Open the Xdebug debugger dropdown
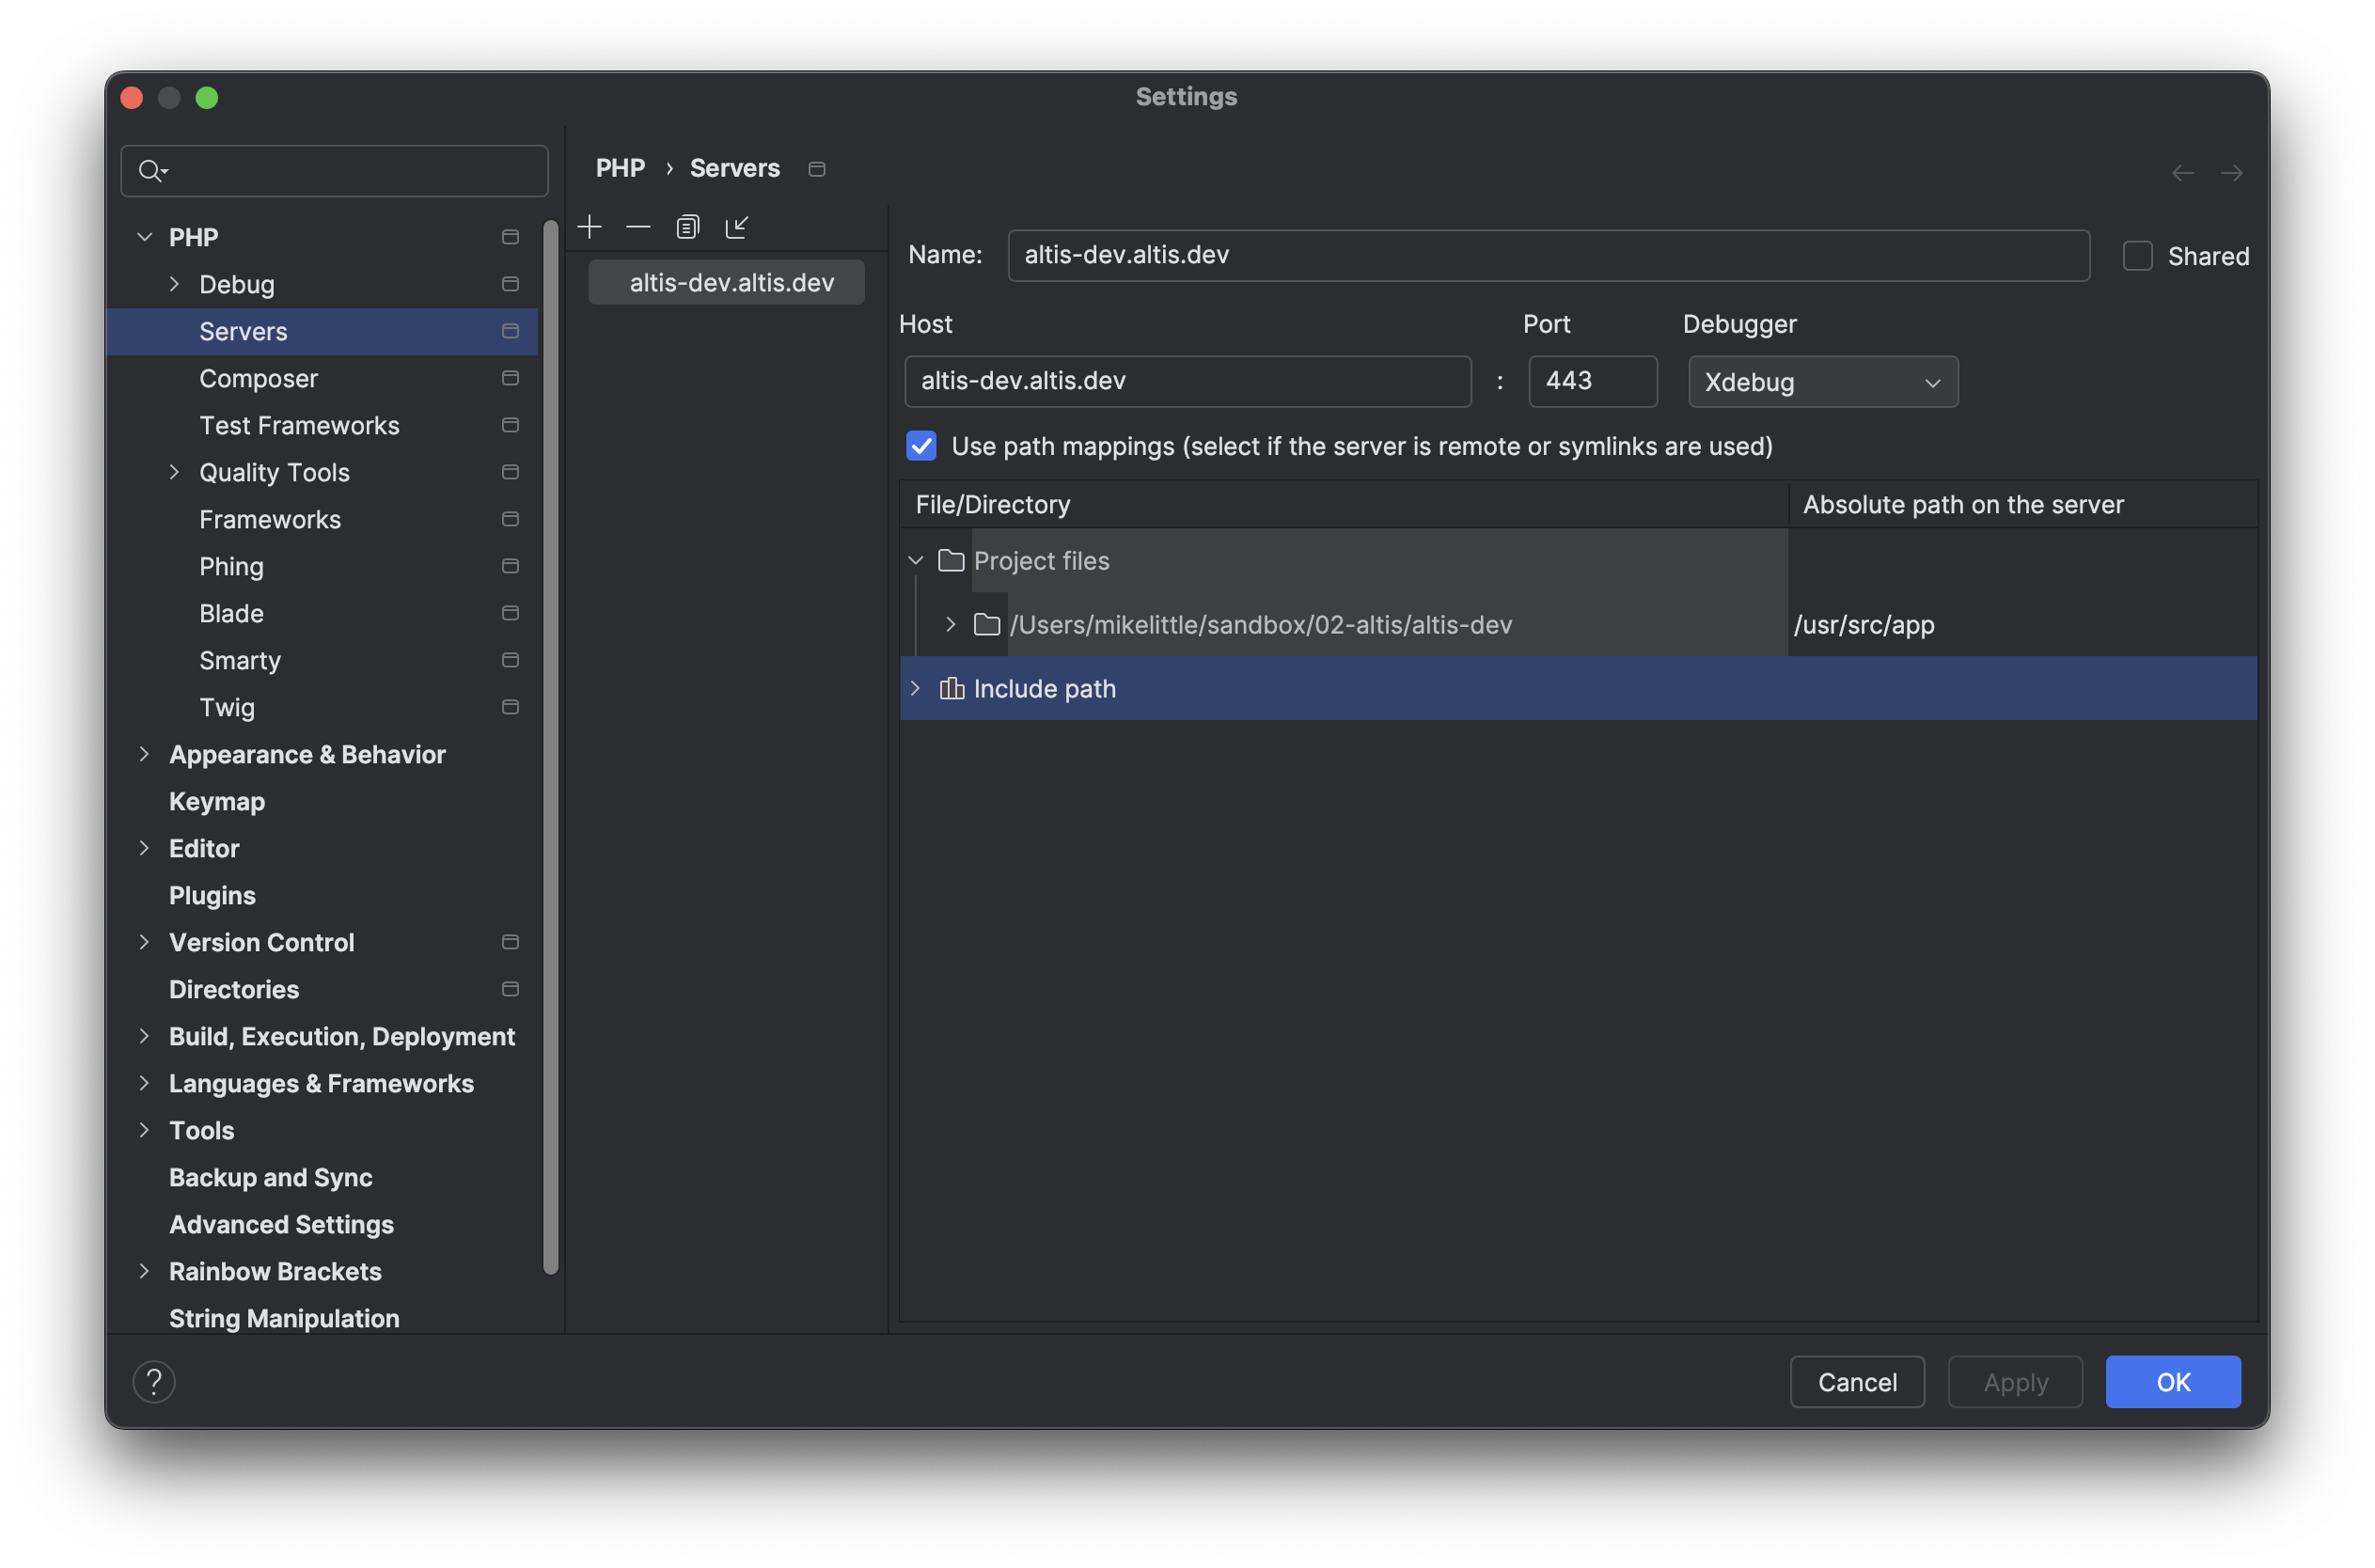Screen dimensions: 2375x1568 pos(1822,381)
